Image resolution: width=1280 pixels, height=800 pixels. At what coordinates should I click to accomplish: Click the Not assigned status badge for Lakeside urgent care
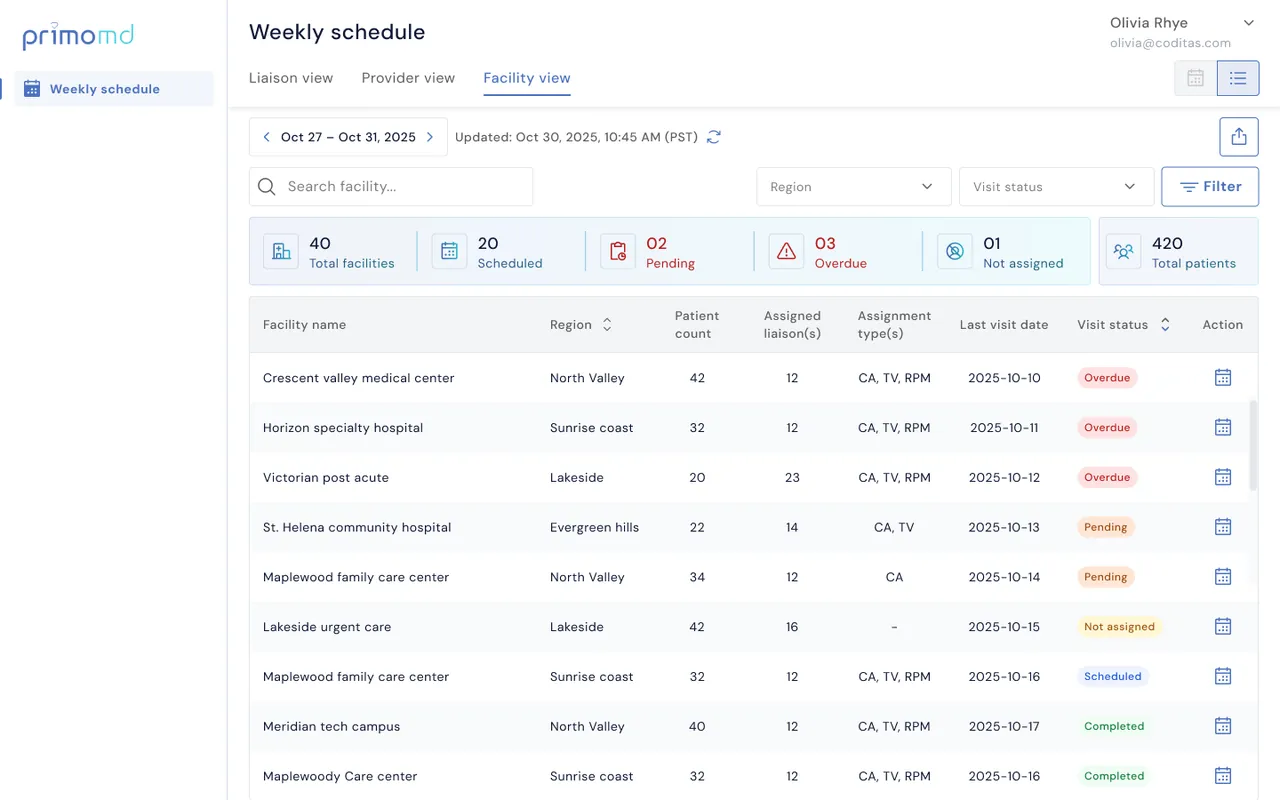(1119, 627)
